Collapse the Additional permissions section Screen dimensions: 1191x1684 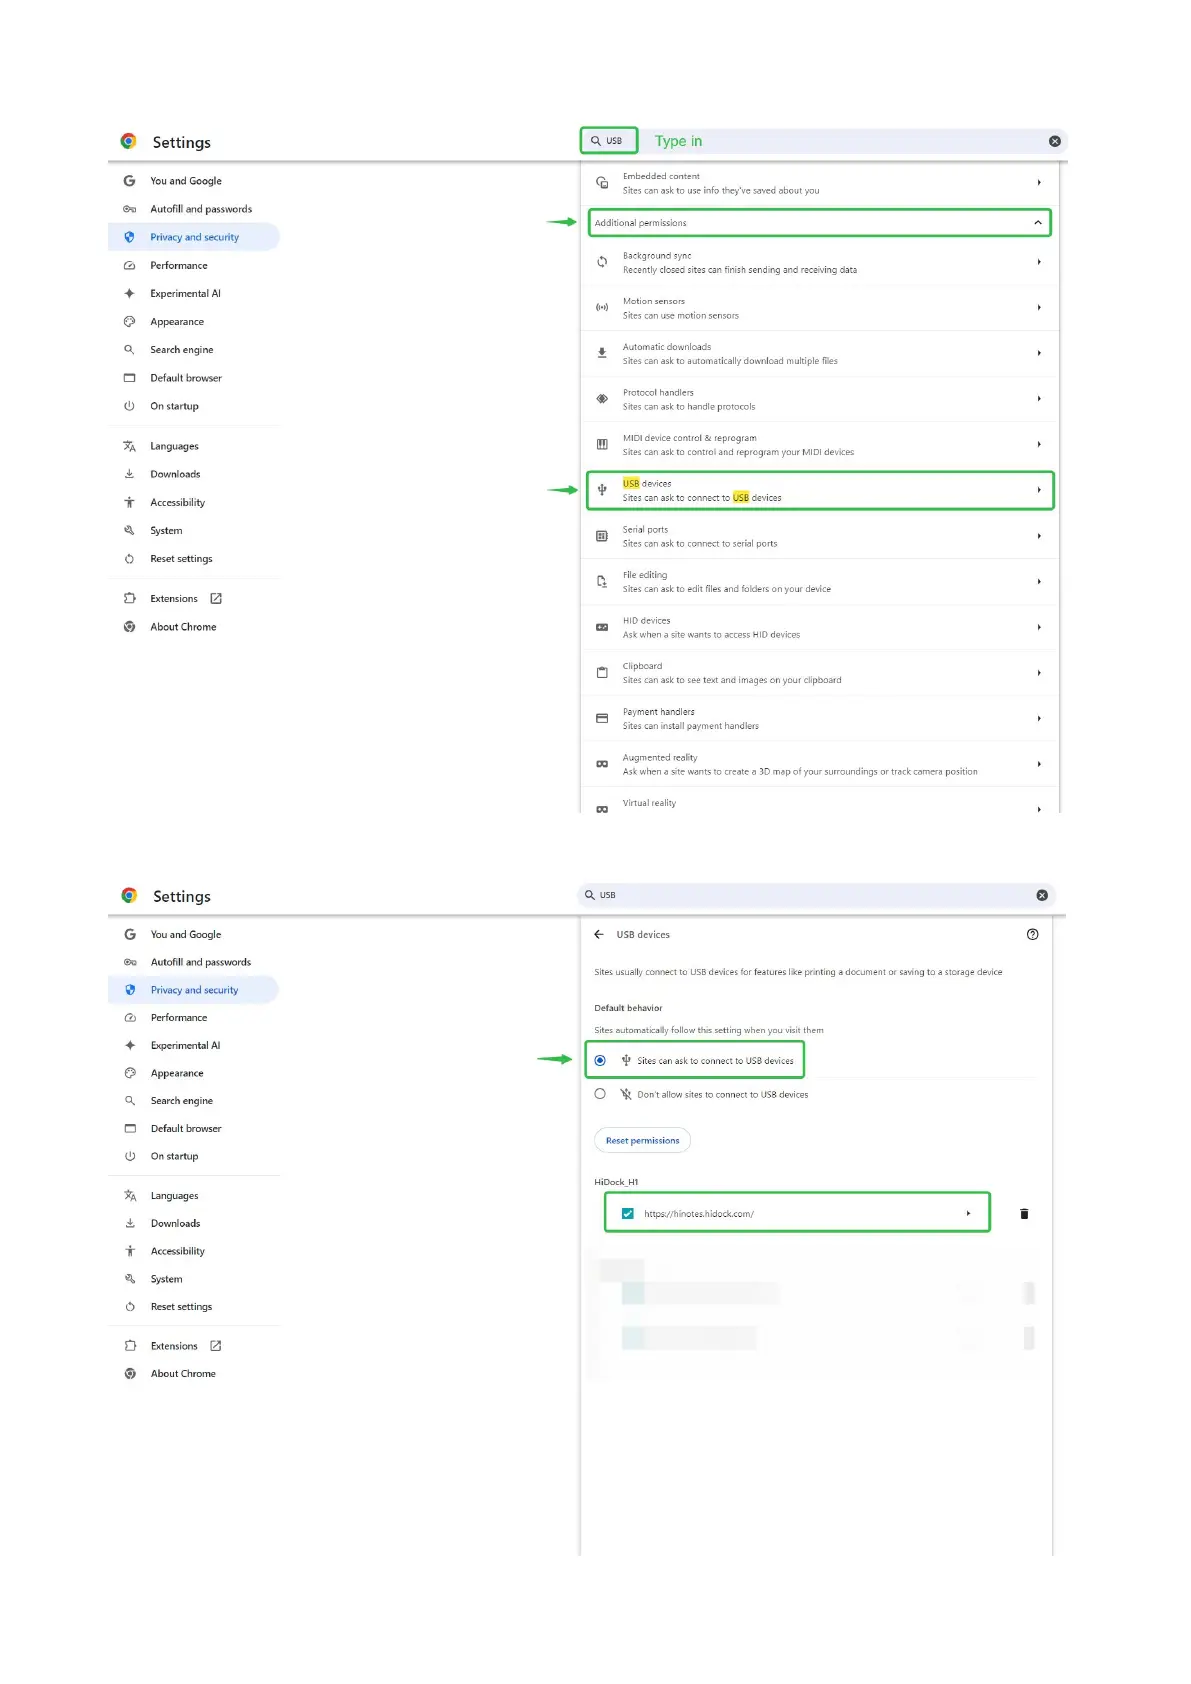tap(1037, 222)
